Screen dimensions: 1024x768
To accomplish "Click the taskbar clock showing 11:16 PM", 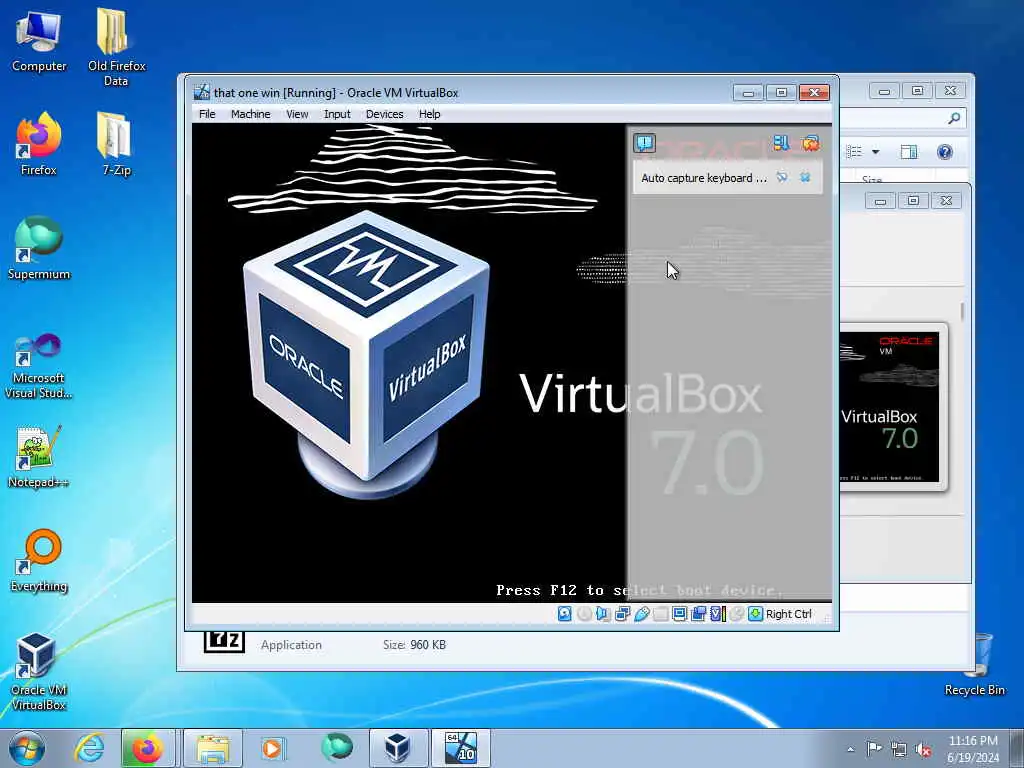I will [973, 748].
